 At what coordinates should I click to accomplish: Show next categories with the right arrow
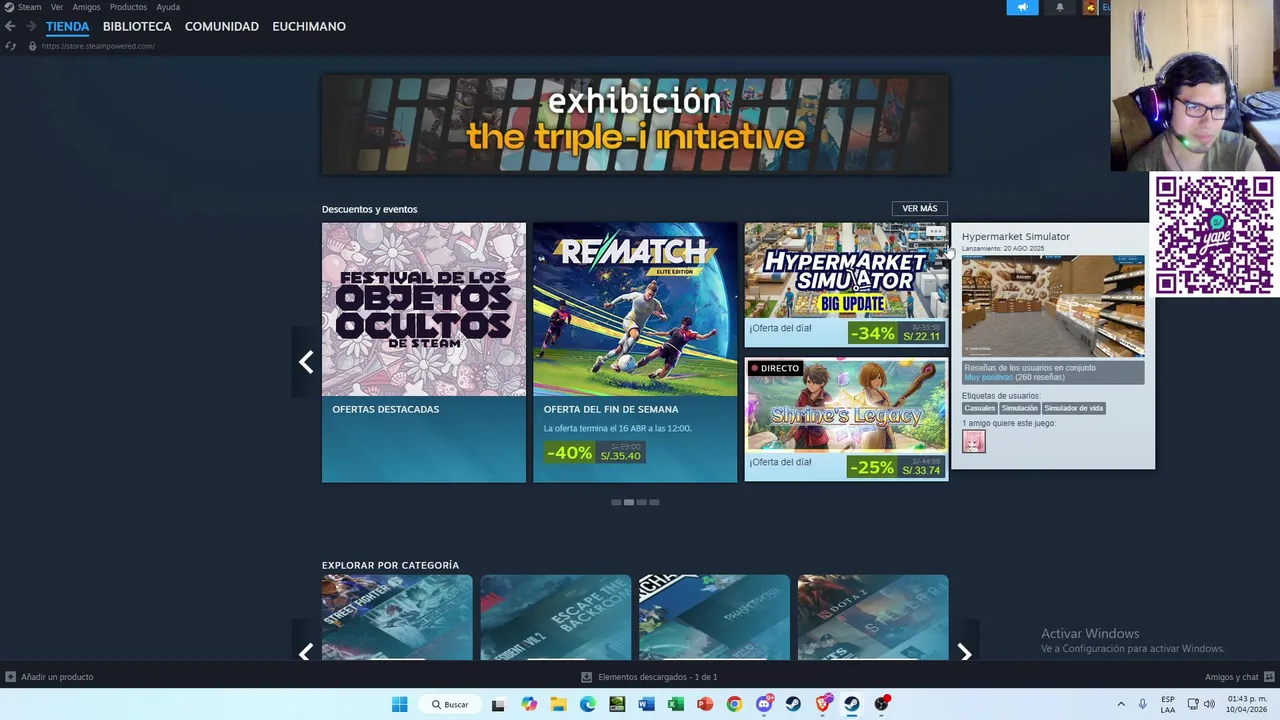pos(964,652)
